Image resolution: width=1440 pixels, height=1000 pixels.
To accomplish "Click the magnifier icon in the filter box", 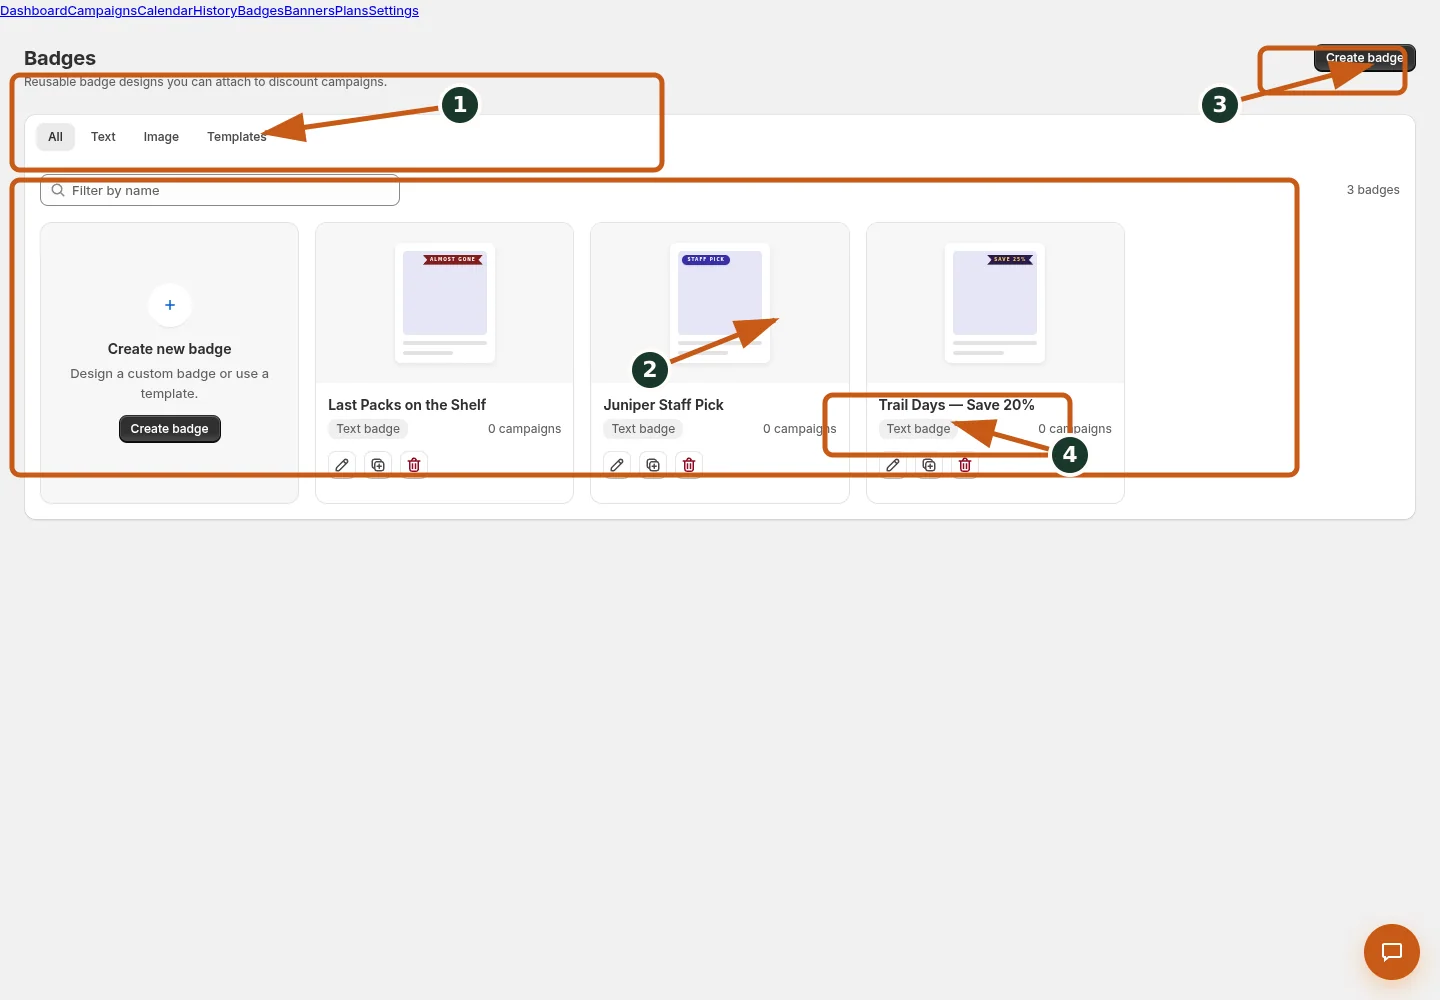I will [58, 190].
